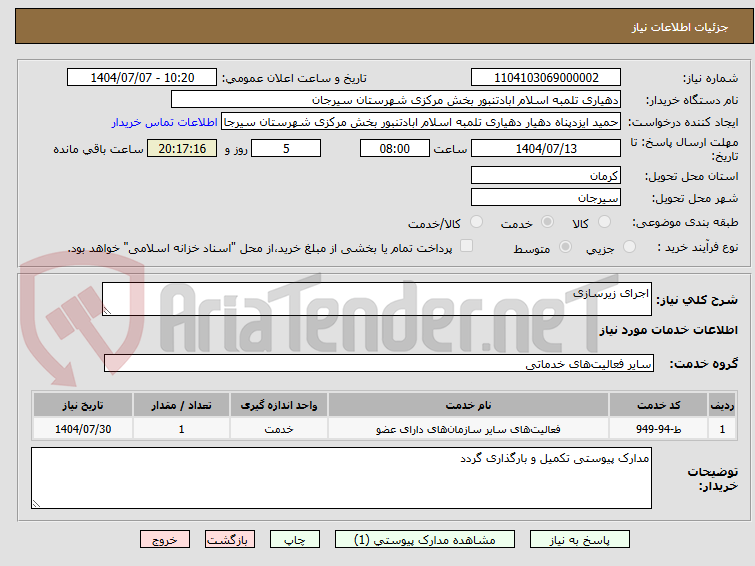755x566 pixels.
Task: Click the بازگشت back button
Action: [230, 540]
